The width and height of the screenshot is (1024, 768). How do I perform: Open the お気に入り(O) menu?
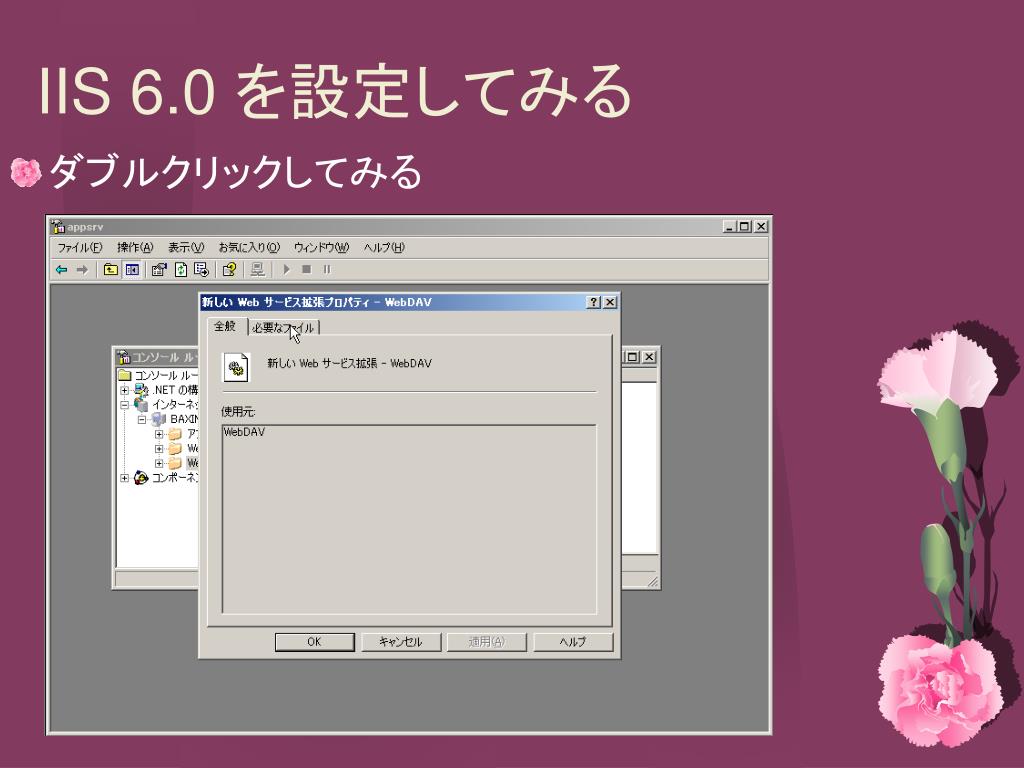(249, 248)
